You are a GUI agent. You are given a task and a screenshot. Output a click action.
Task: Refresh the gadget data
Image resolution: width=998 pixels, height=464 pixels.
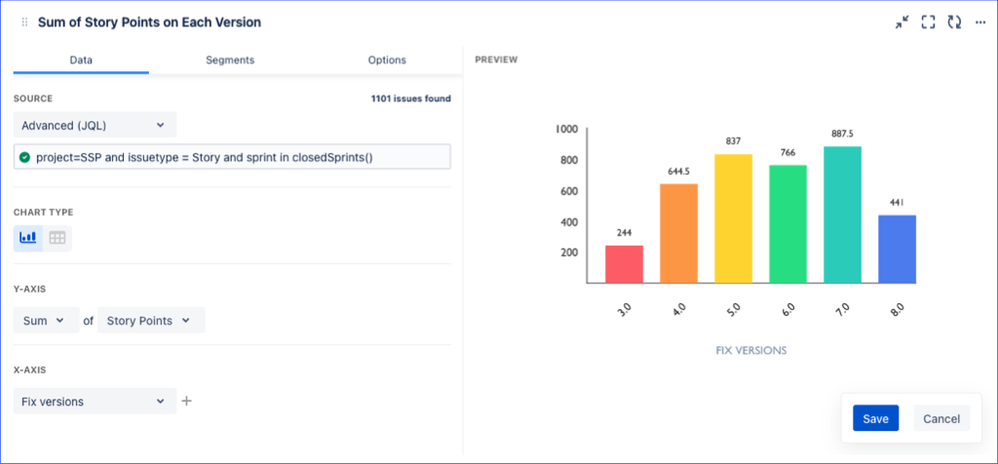[954, 22]
